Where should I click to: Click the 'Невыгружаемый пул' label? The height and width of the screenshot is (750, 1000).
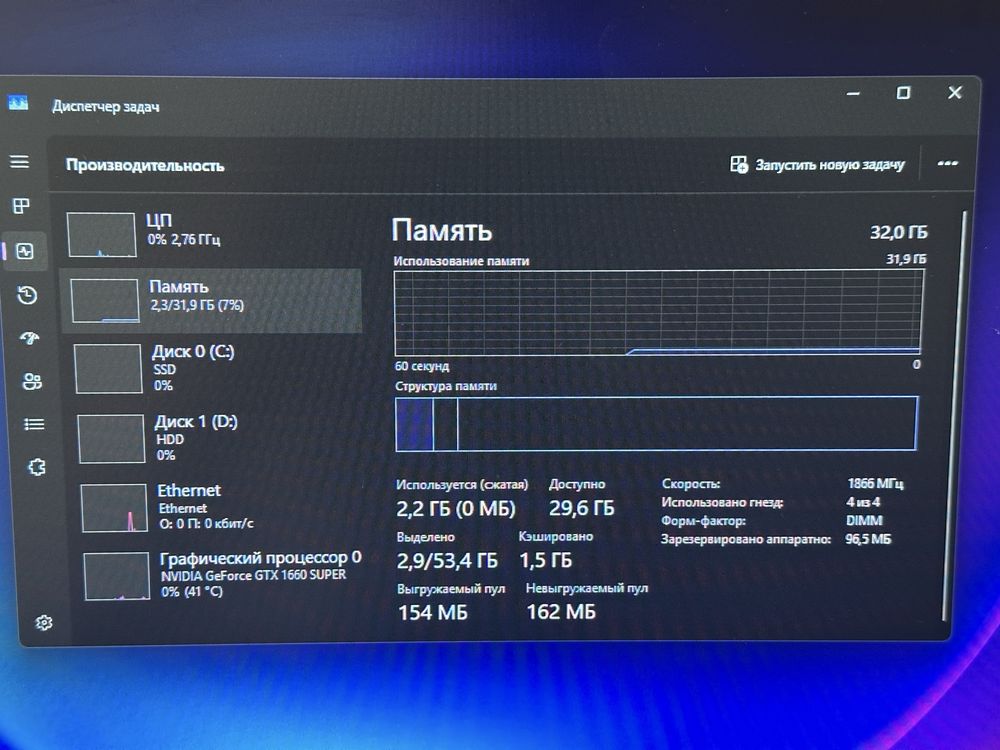point(587,588)
